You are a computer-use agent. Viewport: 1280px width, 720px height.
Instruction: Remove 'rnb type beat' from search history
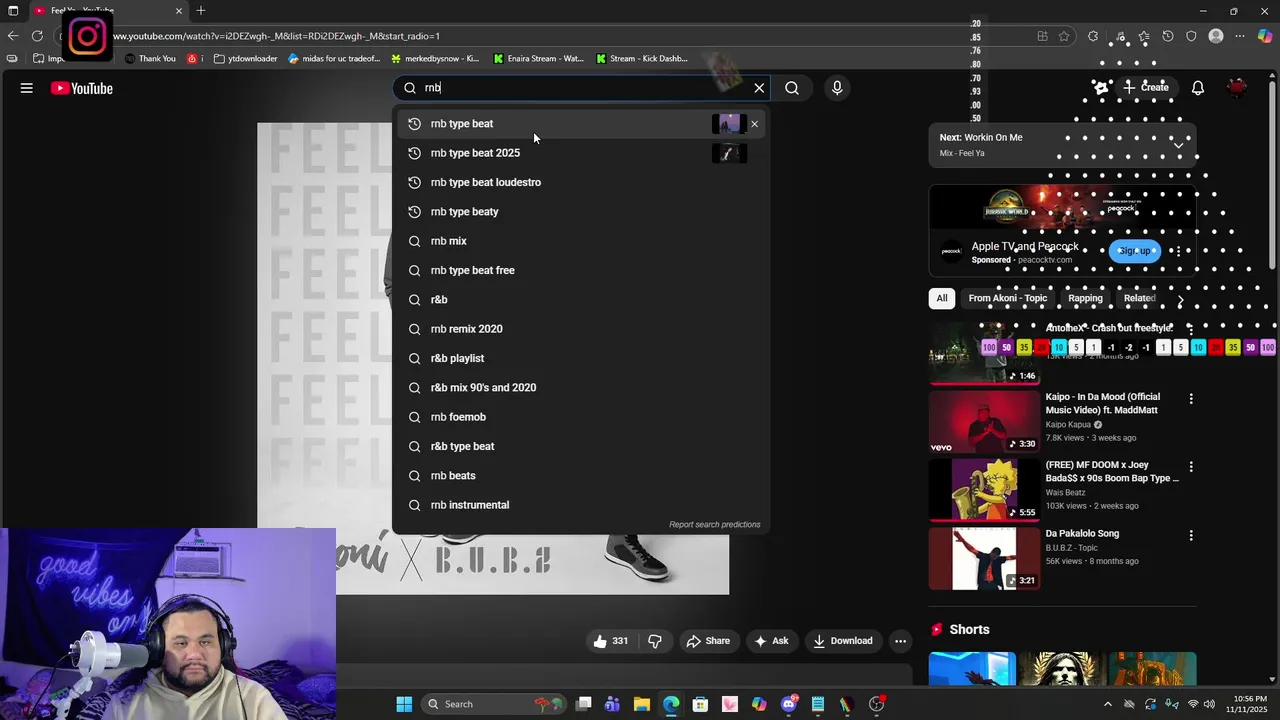click(754, 124)
